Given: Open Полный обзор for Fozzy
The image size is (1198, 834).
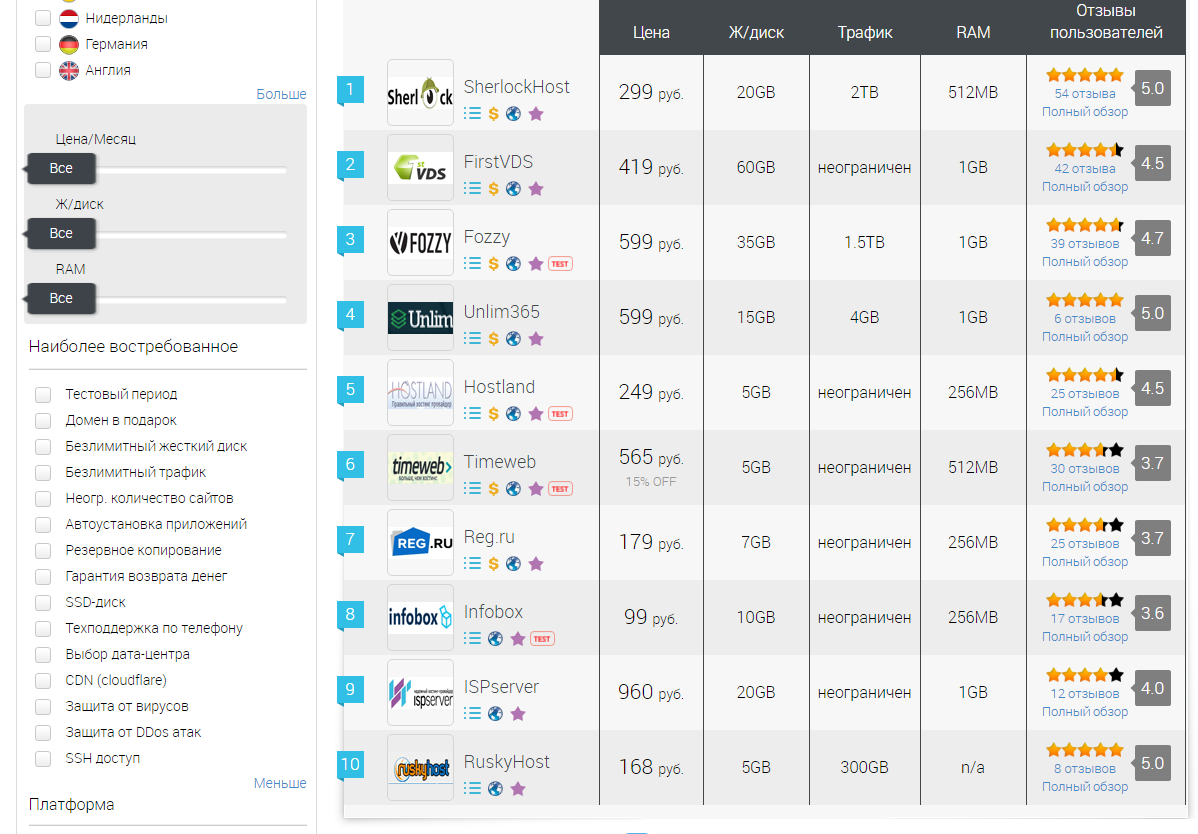Looking at the screenshot, I should [1085, 261].
